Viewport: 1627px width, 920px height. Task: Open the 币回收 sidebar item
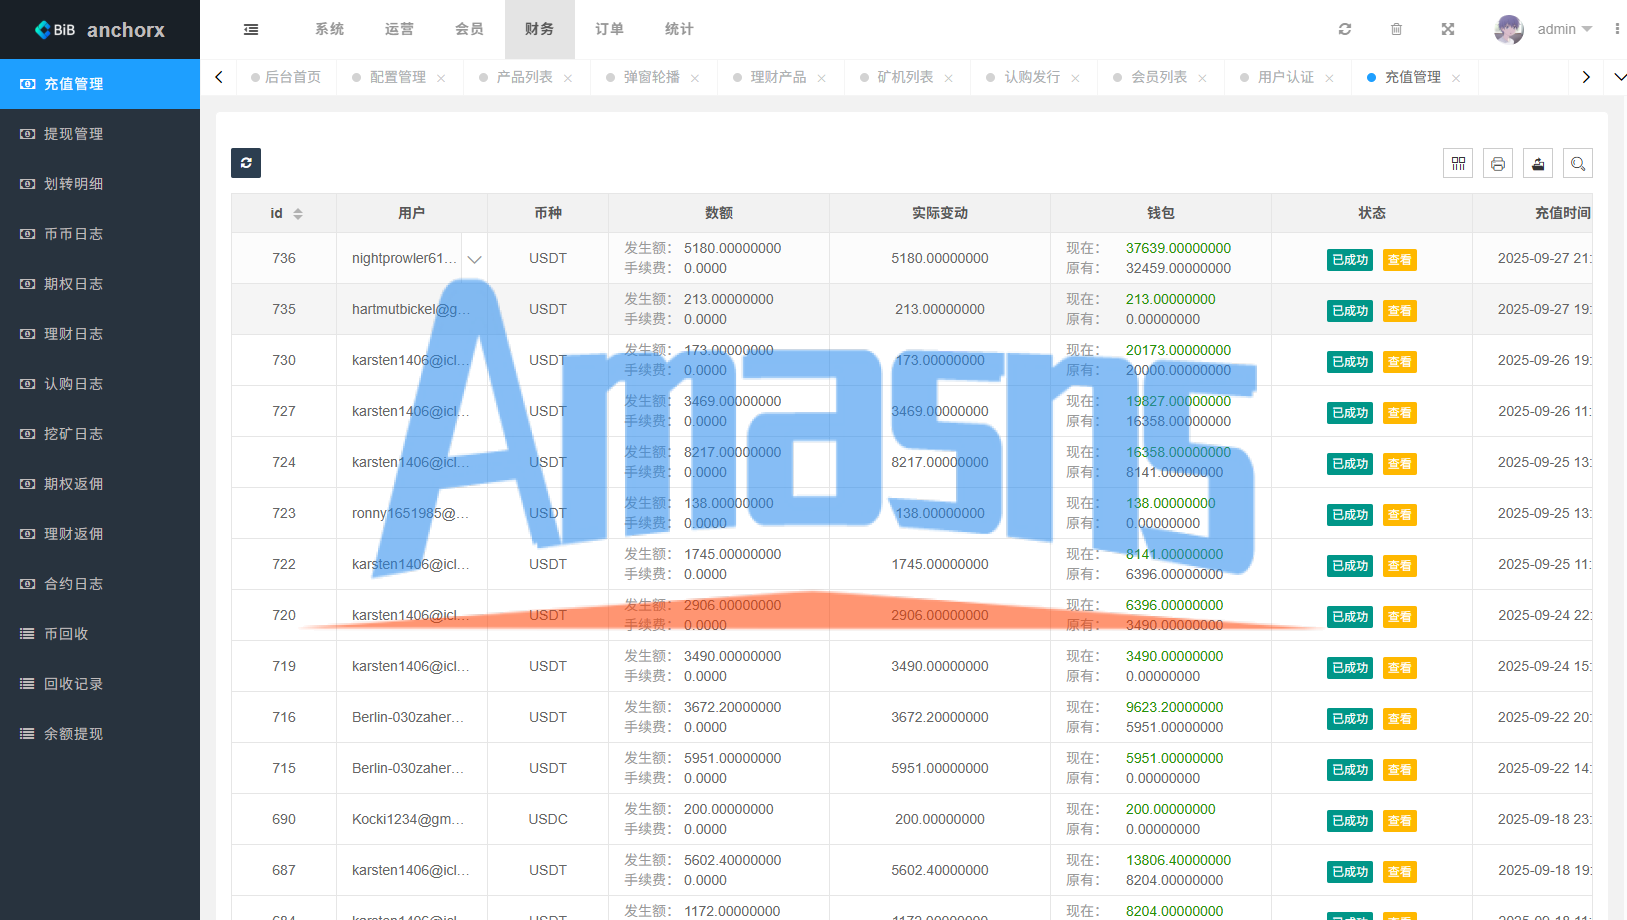[100, 634]
